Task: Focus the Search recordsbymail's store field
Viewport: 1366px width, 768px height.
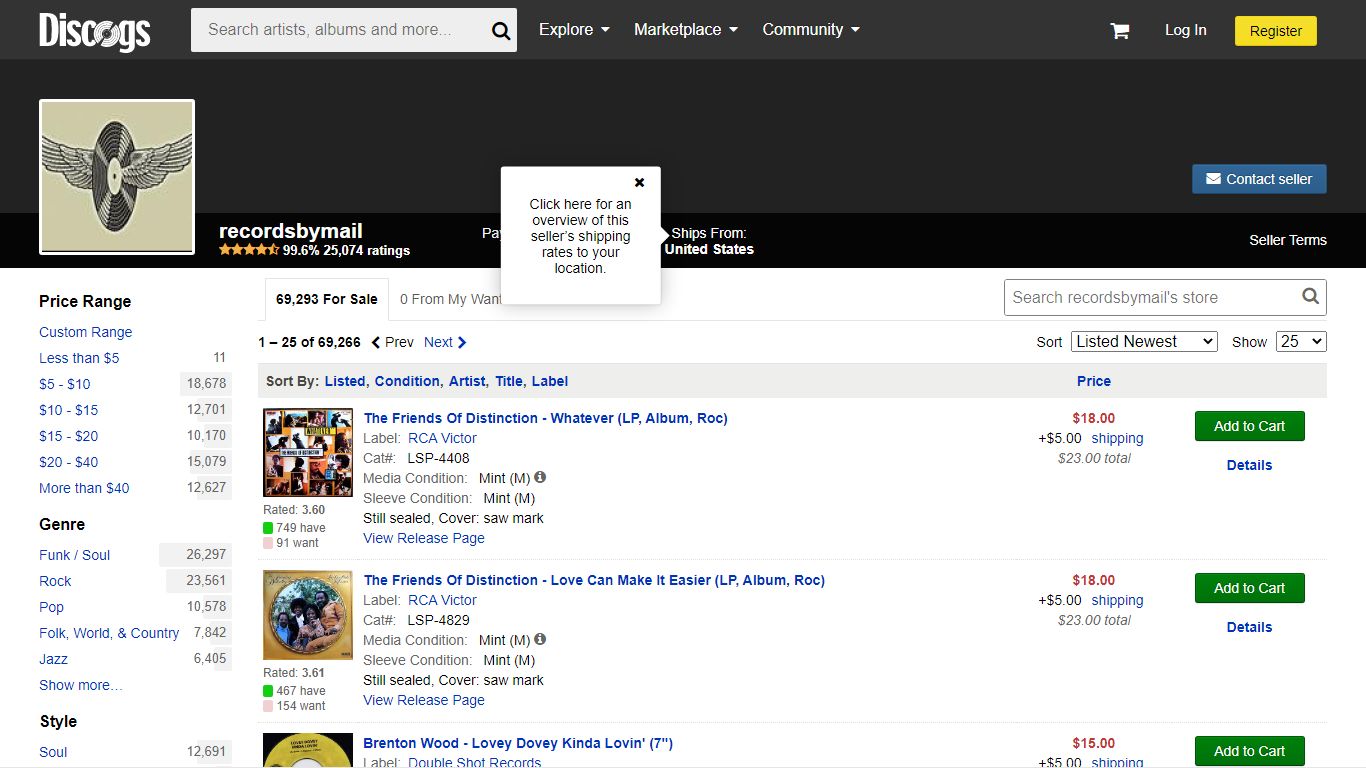Action: coord(1150,297)
